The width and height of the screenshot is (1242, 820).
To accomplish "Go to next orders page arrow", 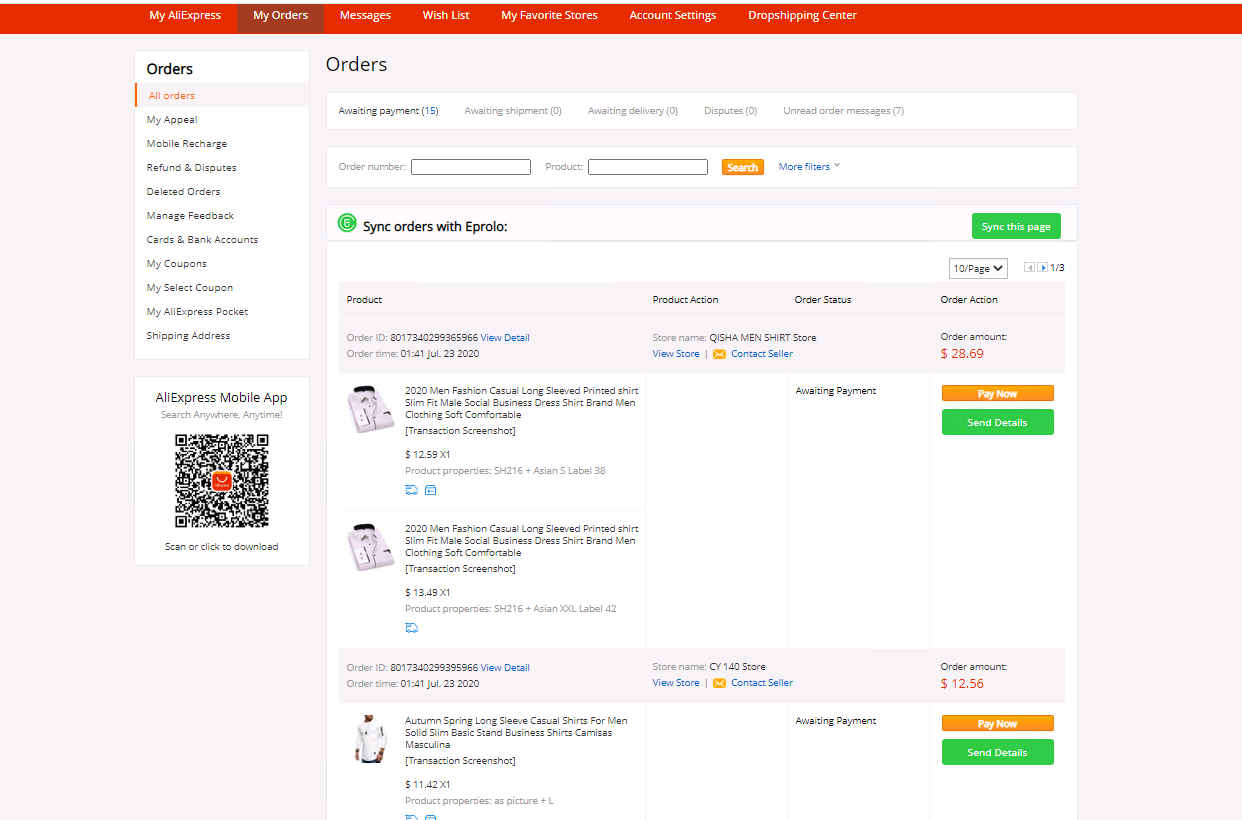I will pos(1043,268).
